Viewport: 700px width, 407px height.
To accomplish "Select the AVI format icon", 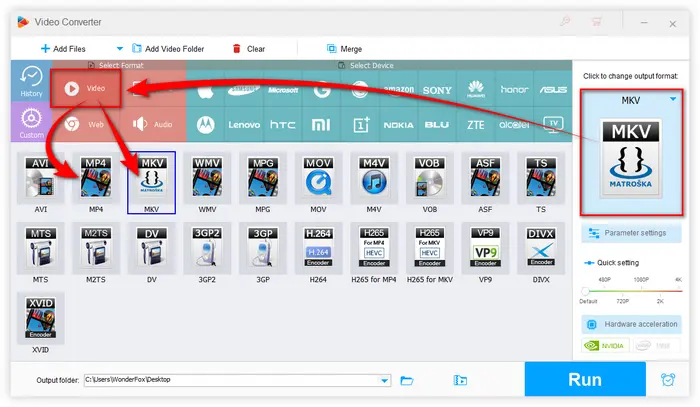I will point(41,178).
